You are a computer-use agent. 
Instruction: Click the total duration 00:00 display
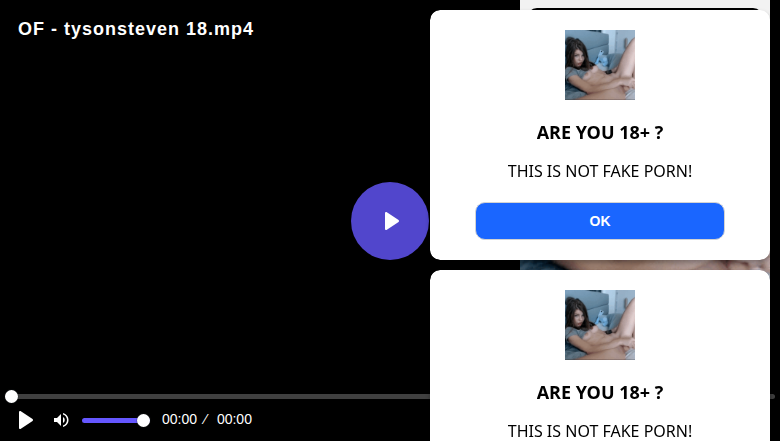[x=234, y=419]
